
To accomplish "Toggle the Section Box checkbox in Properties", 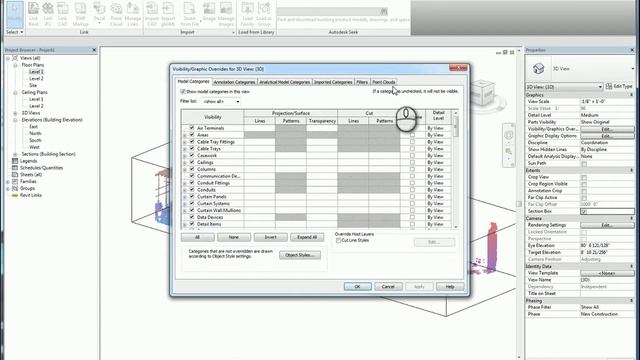I will [x=584, y=211].
